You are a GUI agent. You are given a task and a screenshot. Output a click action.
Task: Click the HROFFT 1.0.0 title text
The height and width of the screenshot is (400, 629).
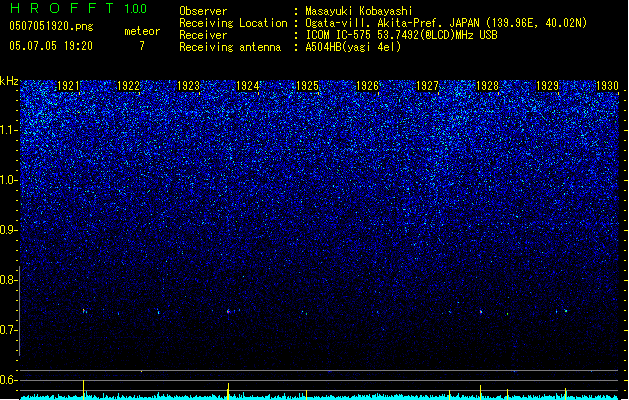[x=79, y=8]
